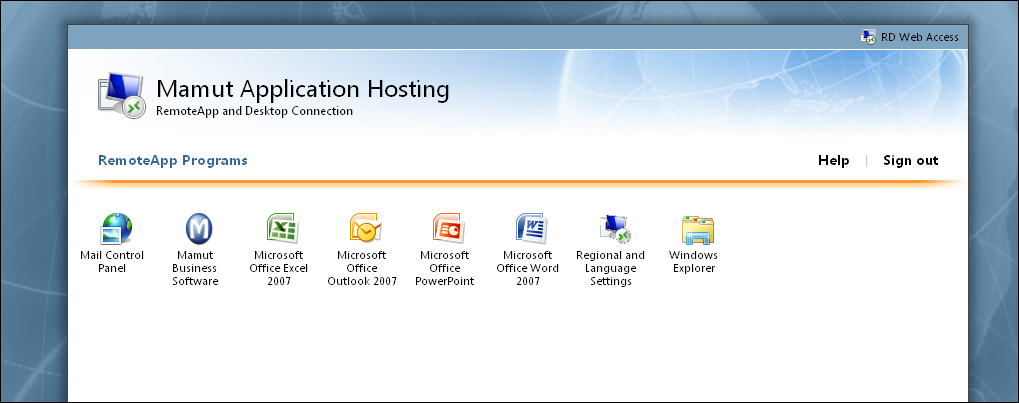Click the "Windows Explorer" label text
The height and width of the screenshot is (403, 1019).
click(x=693, y=261)
